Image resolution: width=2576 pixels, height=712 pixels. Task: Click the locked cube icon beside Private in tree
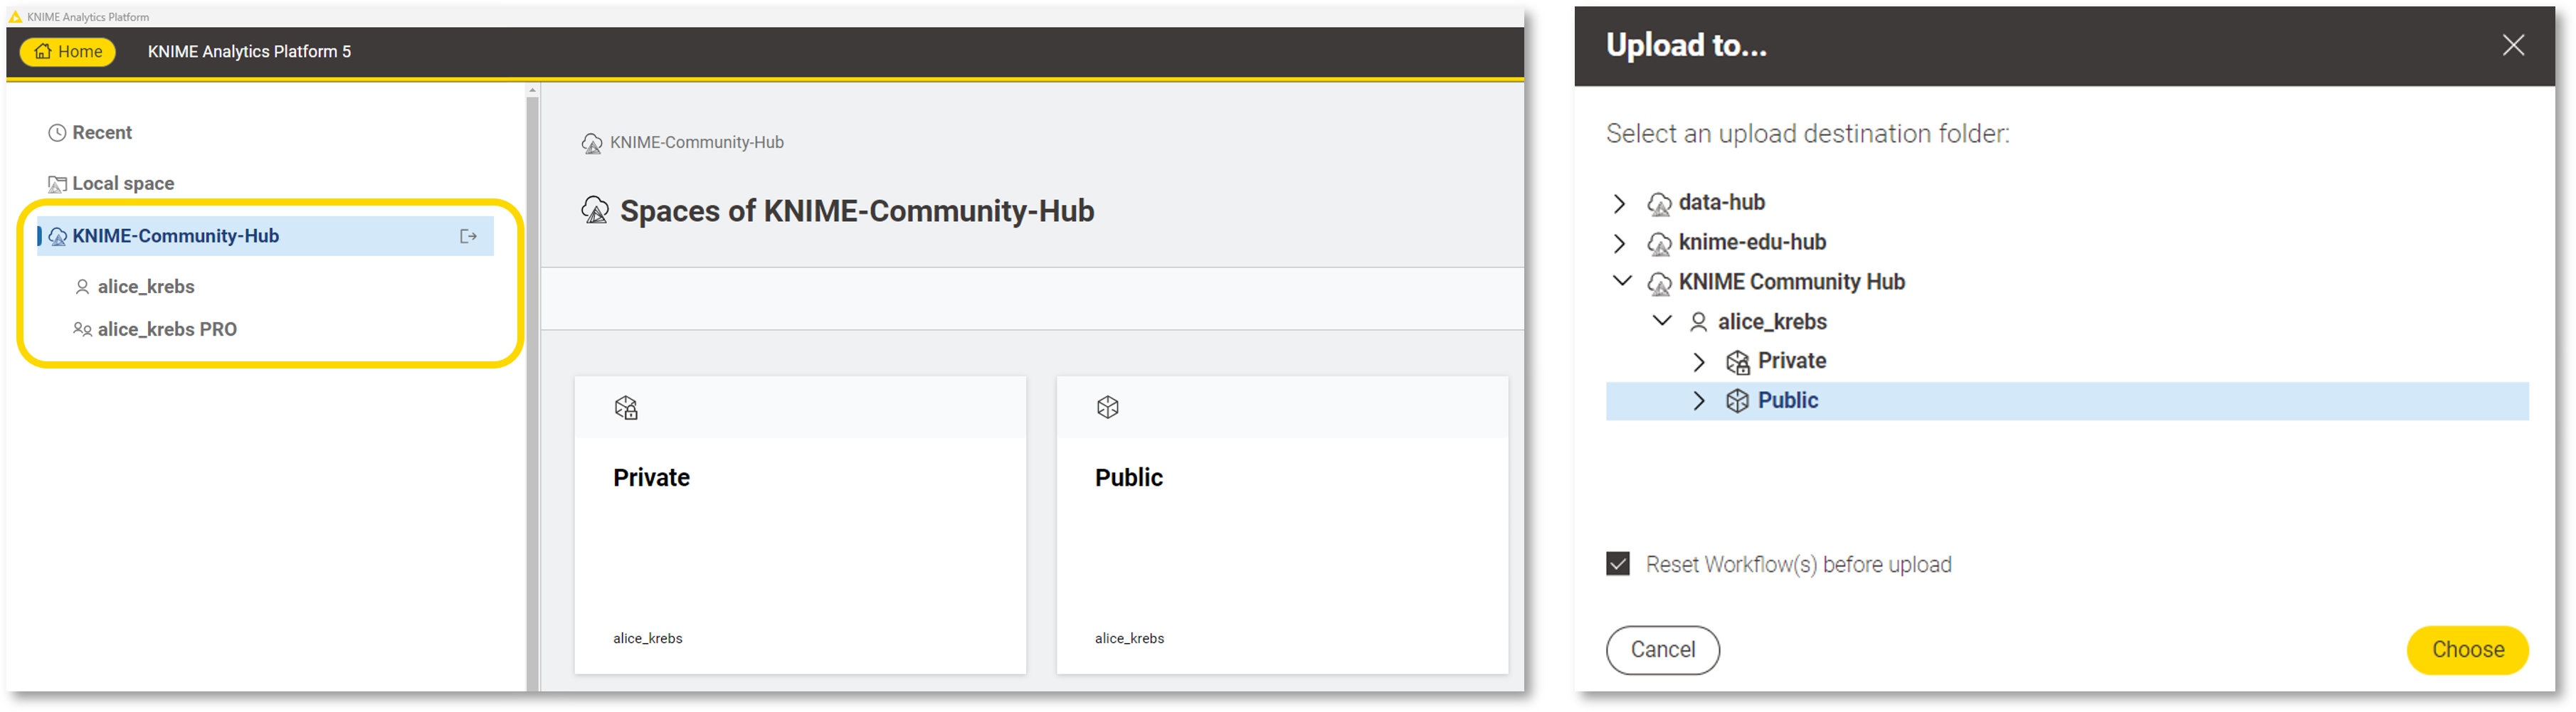coord(1738,363)
